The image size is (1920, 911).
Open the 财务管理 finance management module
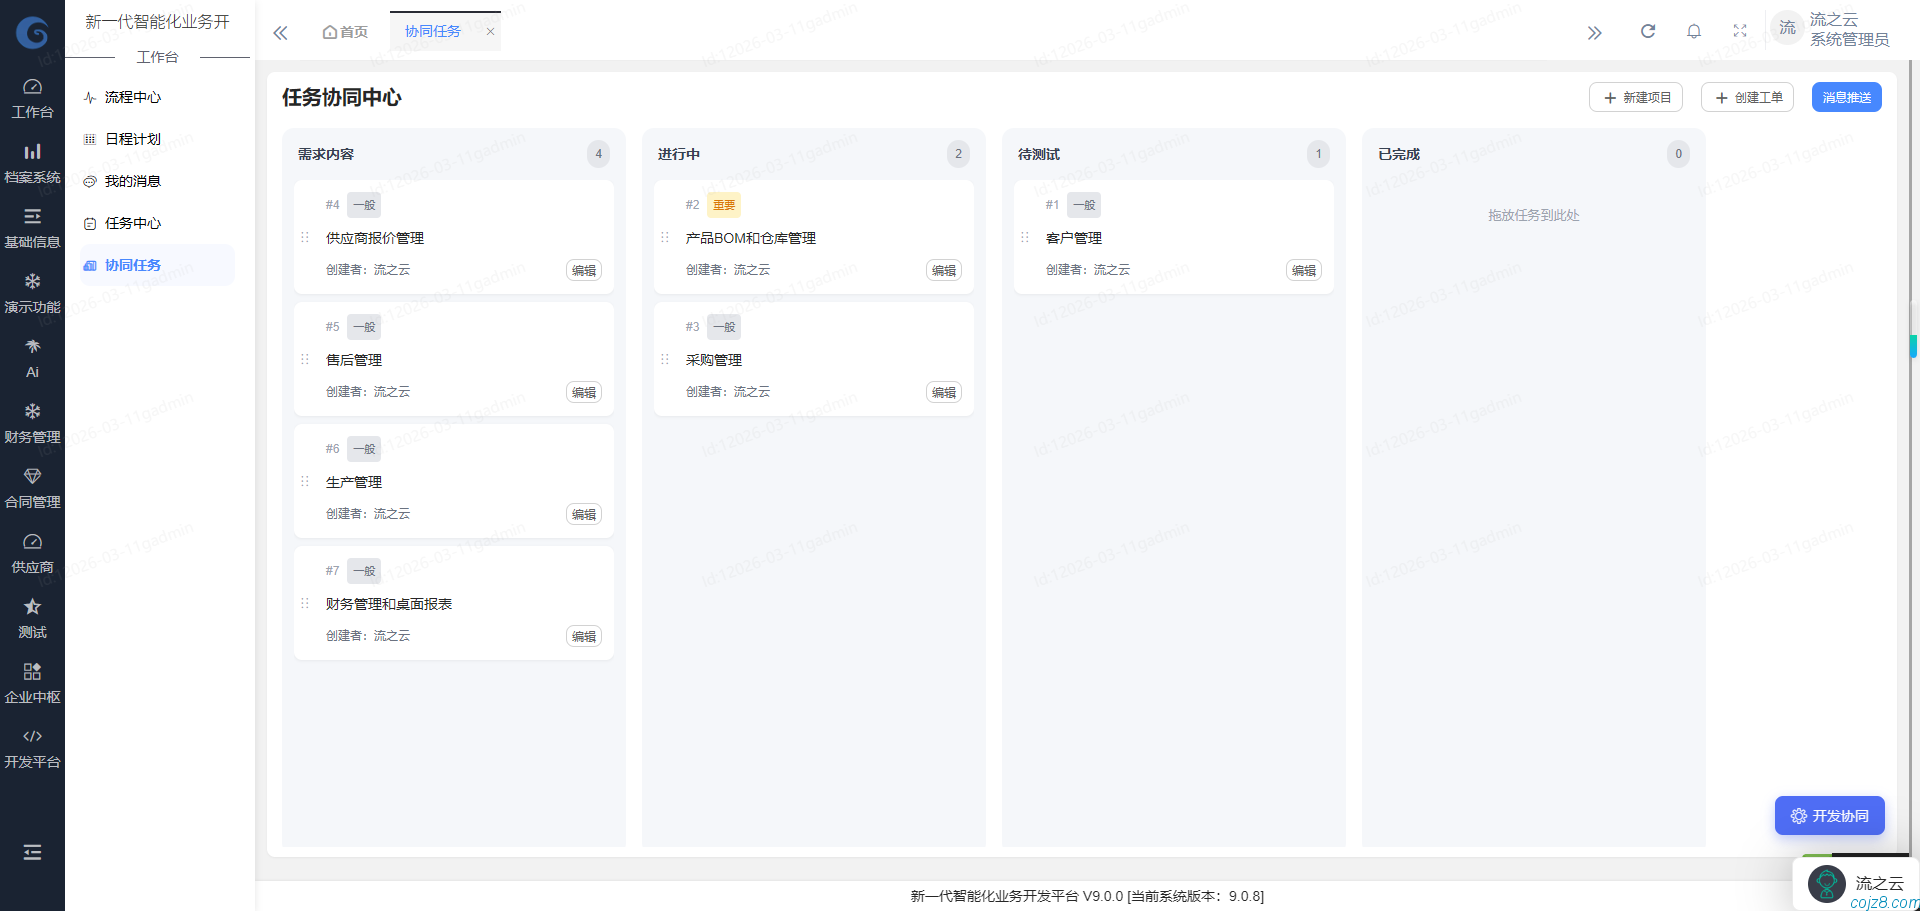coord(32,420)
